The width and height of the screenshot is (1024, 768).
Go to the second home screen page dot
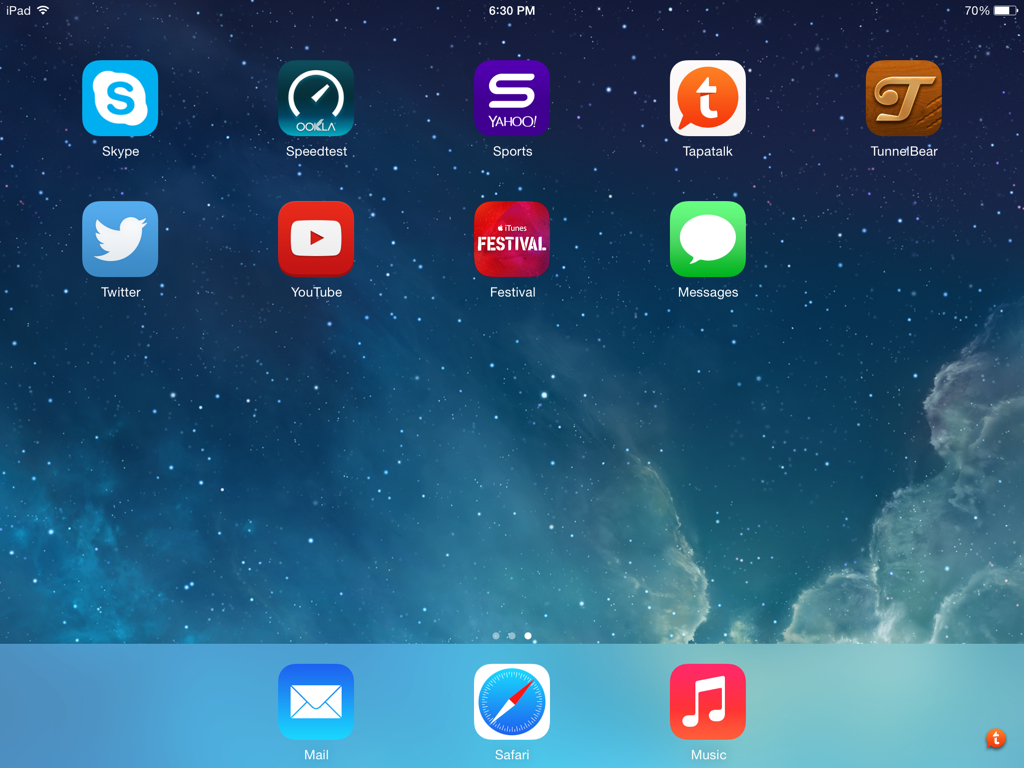tap(512, 635)
